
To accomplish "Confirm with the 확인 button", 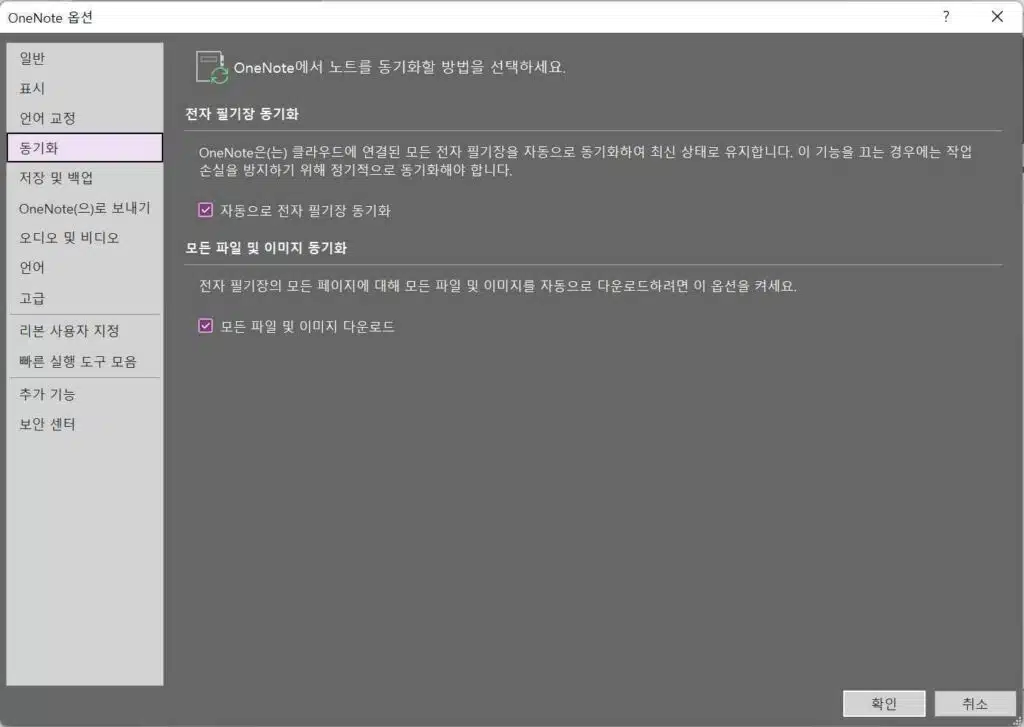I will 884,703.
